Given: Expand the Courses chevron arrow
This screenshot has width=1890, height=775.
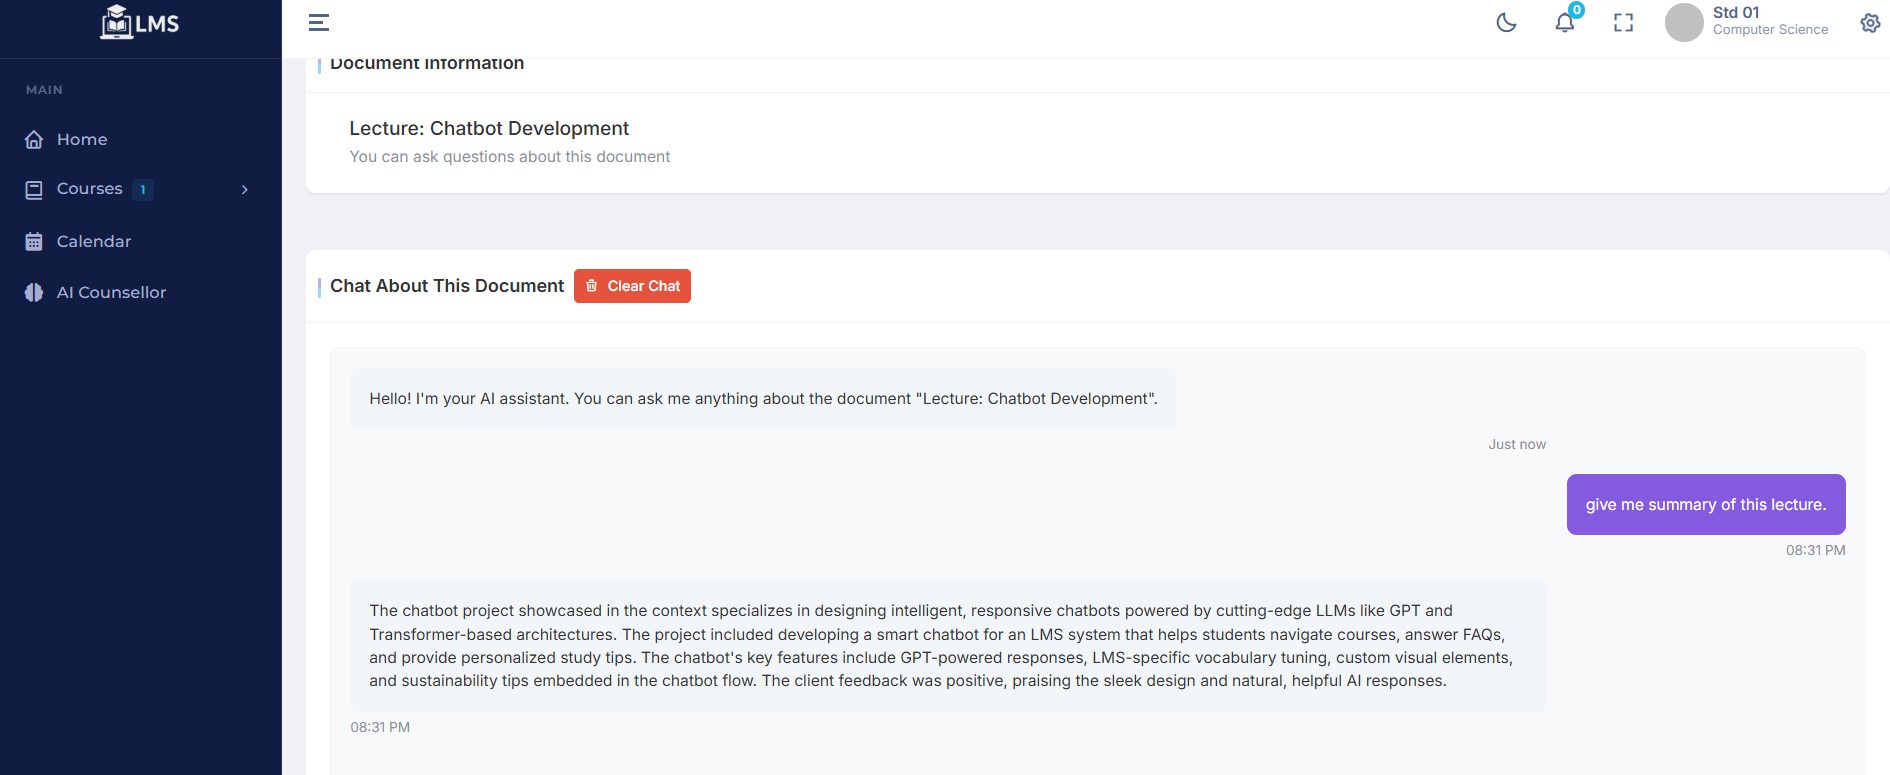Looking at the screenshot, I should (x=245, y=189).
